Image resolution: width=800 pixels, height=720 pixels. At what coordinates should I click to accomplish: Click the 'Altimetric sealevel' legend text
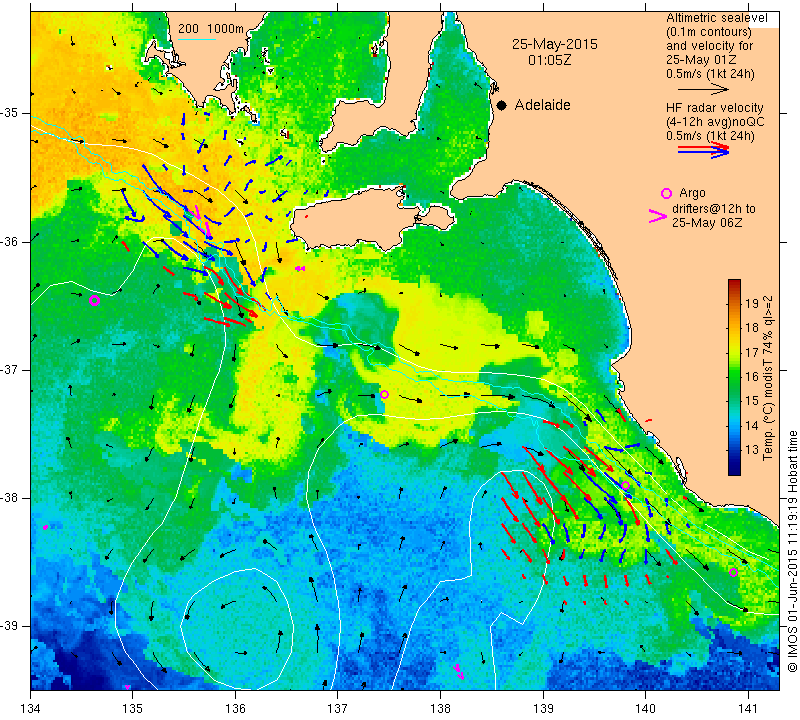coord(716,18)
